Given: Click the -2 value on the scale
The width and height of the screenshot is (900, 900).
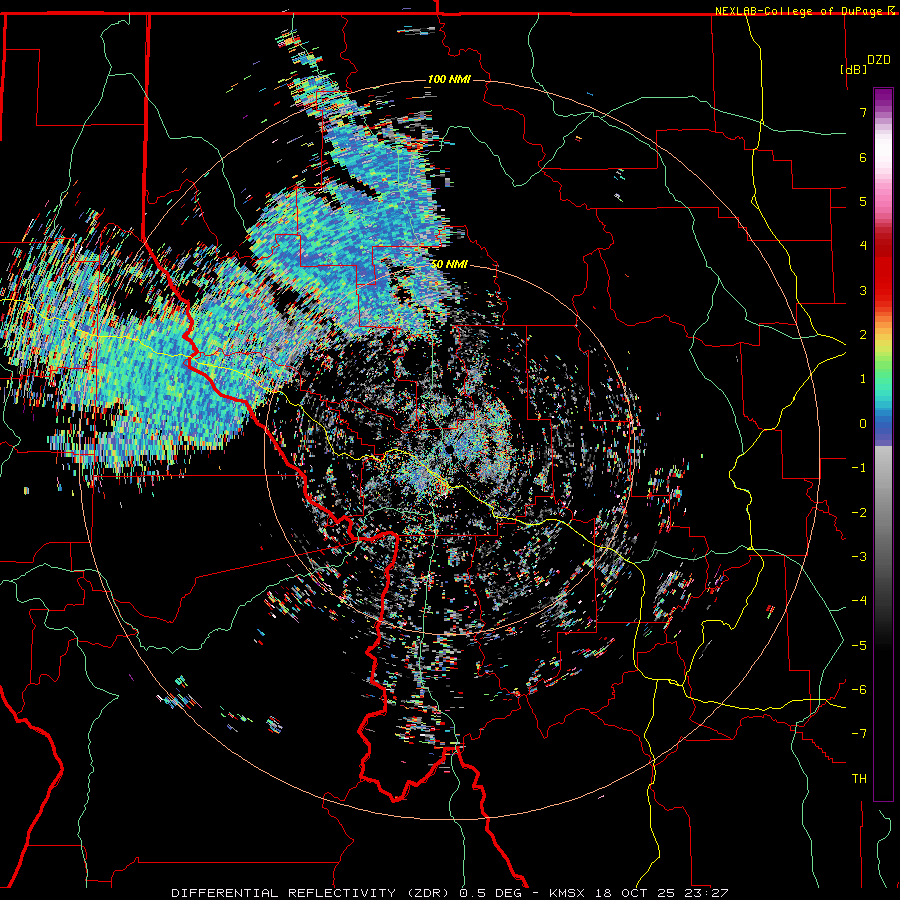Looking at the screenshot, I should [859, 513].
